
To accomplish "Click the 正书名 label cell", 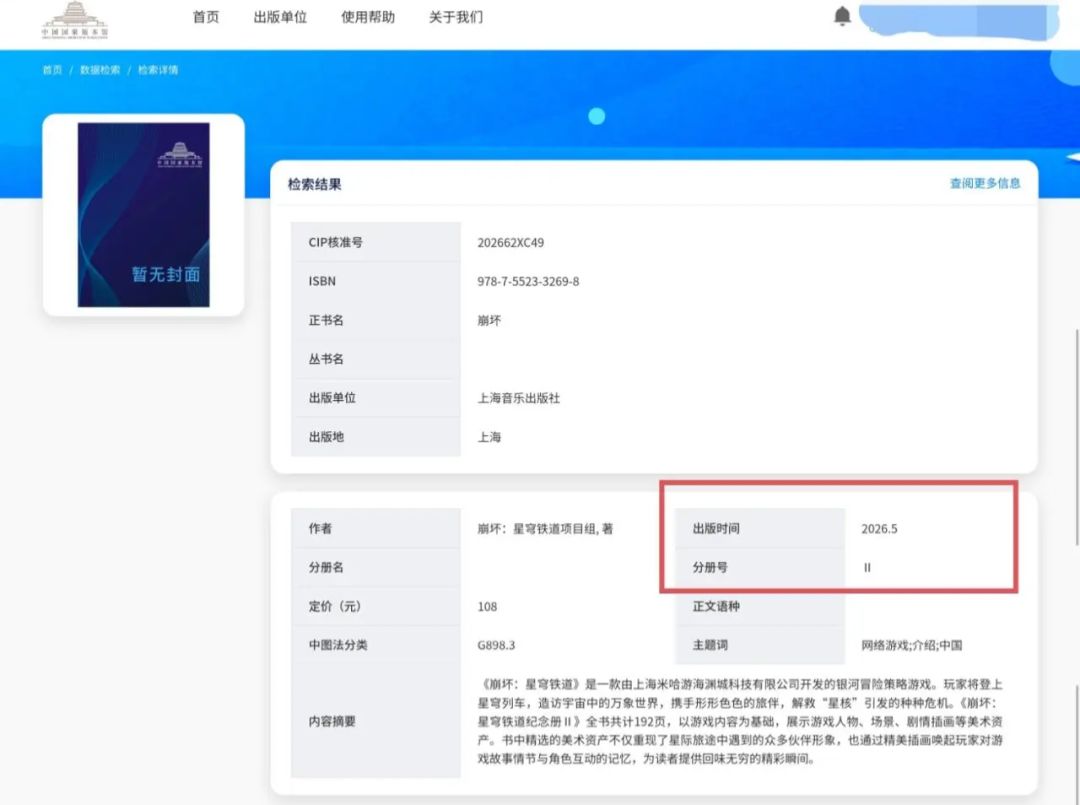I will pyautogui.click(x=376, y=320).
